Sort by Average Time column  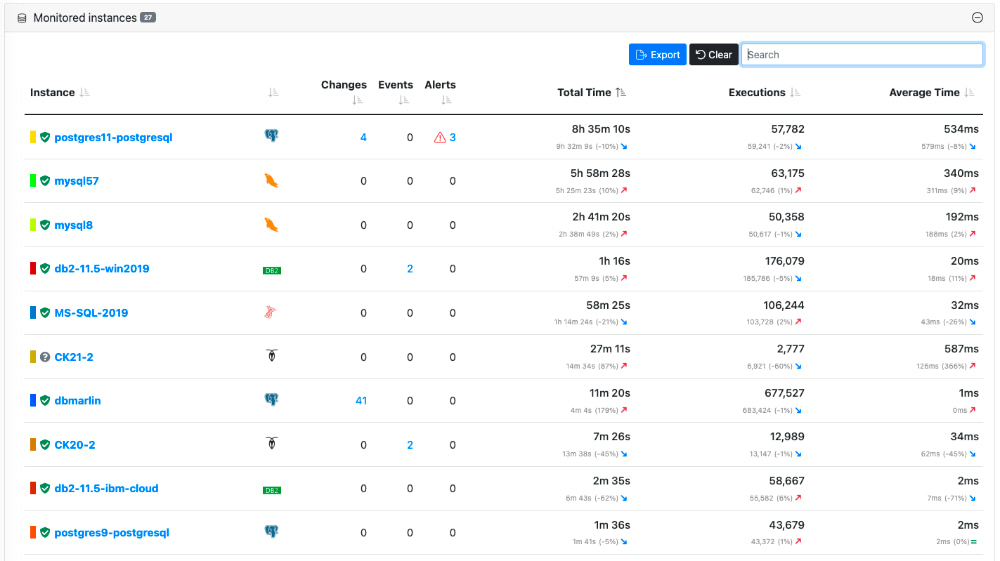[x=969, y=93]
